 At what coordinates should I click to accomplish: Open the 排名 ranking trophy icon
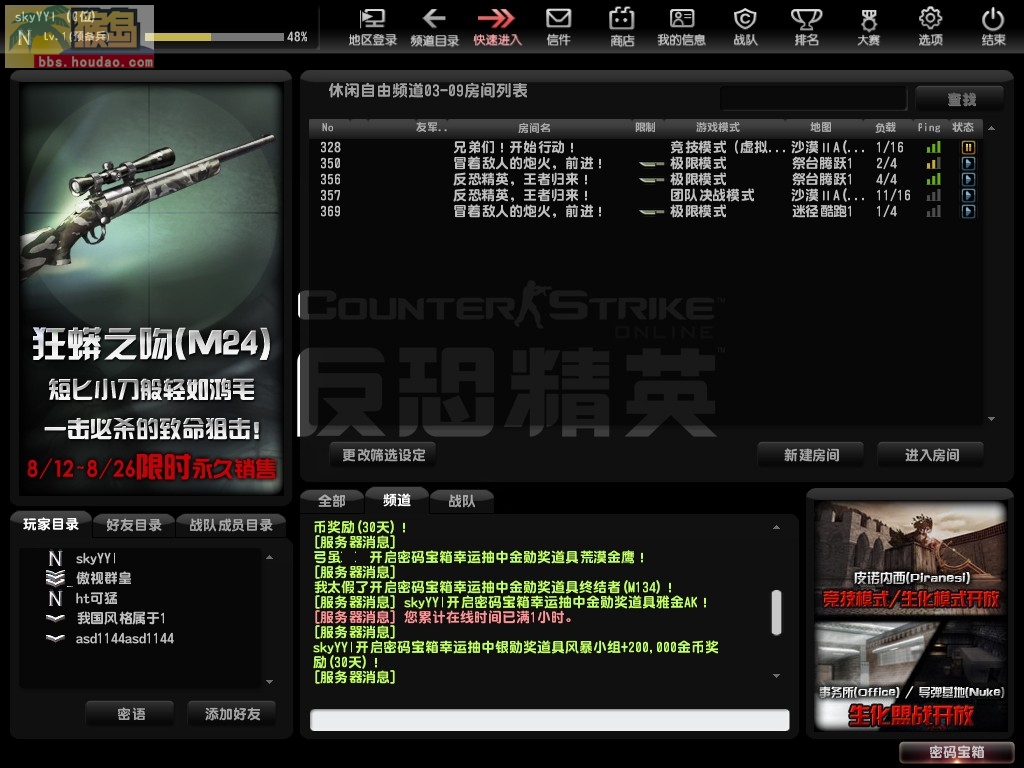pos(807,27)
